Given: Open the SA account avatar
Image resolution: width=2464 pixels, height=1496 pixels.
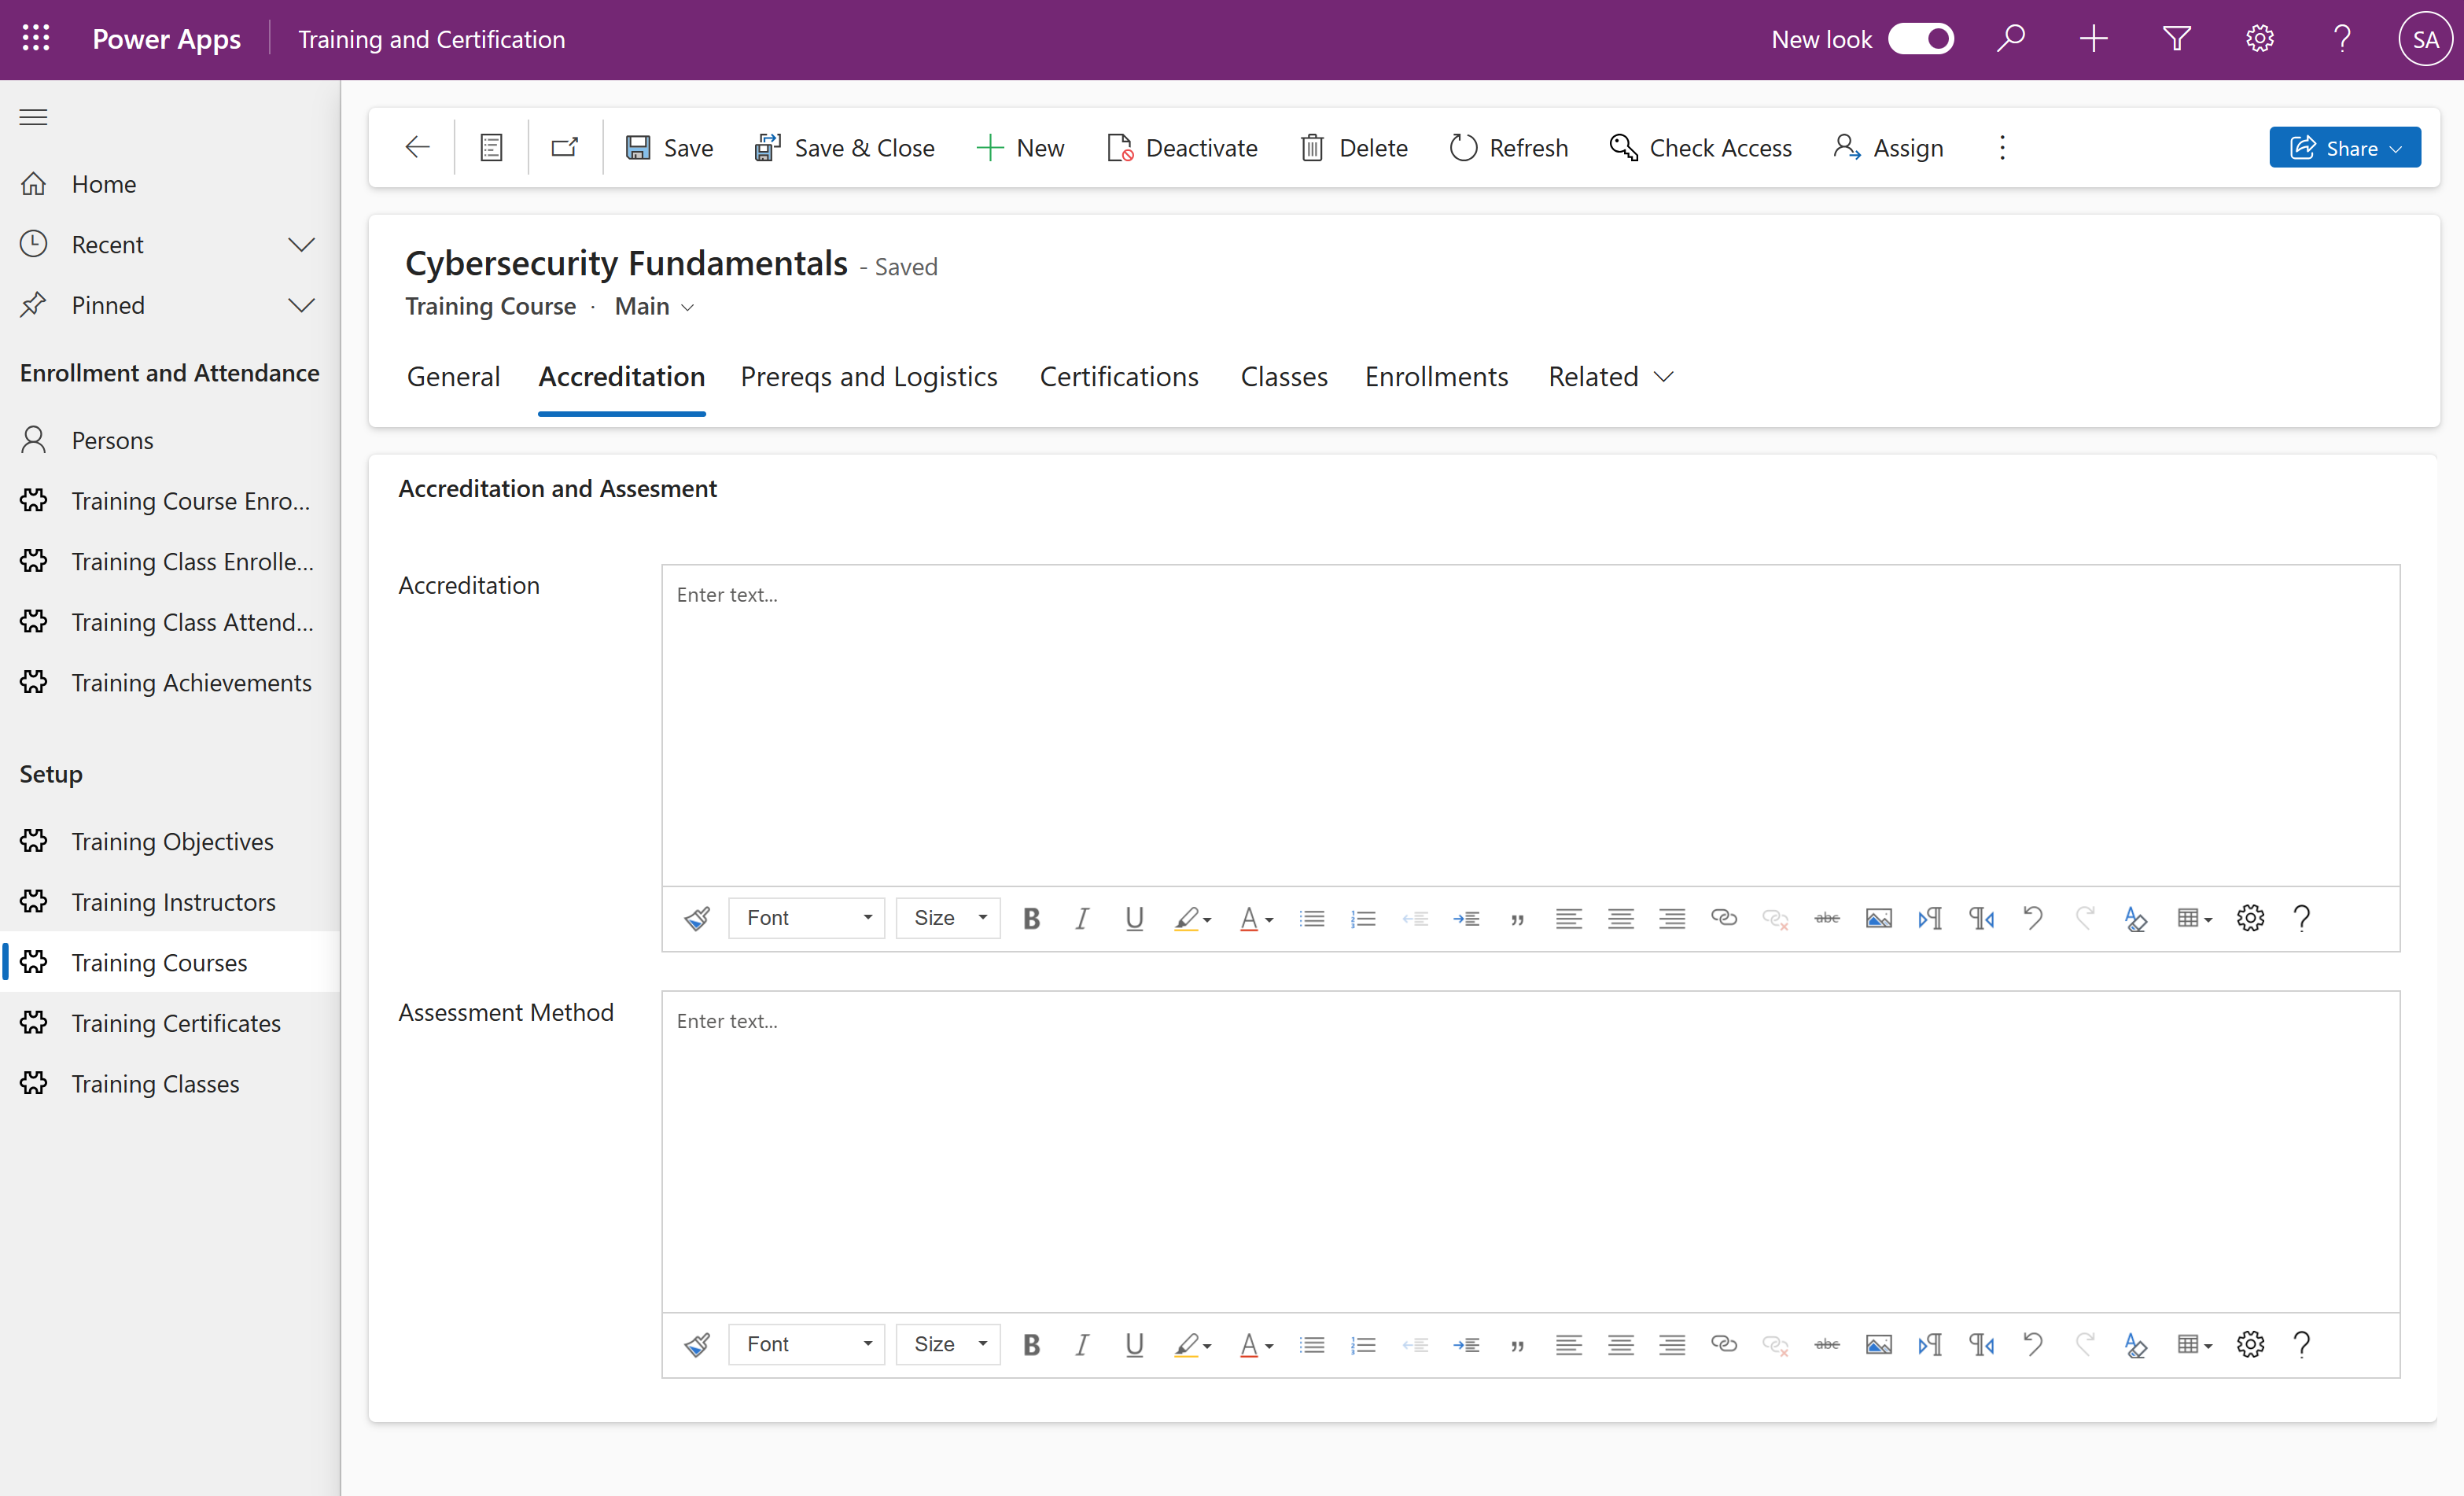Looking at the screenshot, I should point(2424,39).
